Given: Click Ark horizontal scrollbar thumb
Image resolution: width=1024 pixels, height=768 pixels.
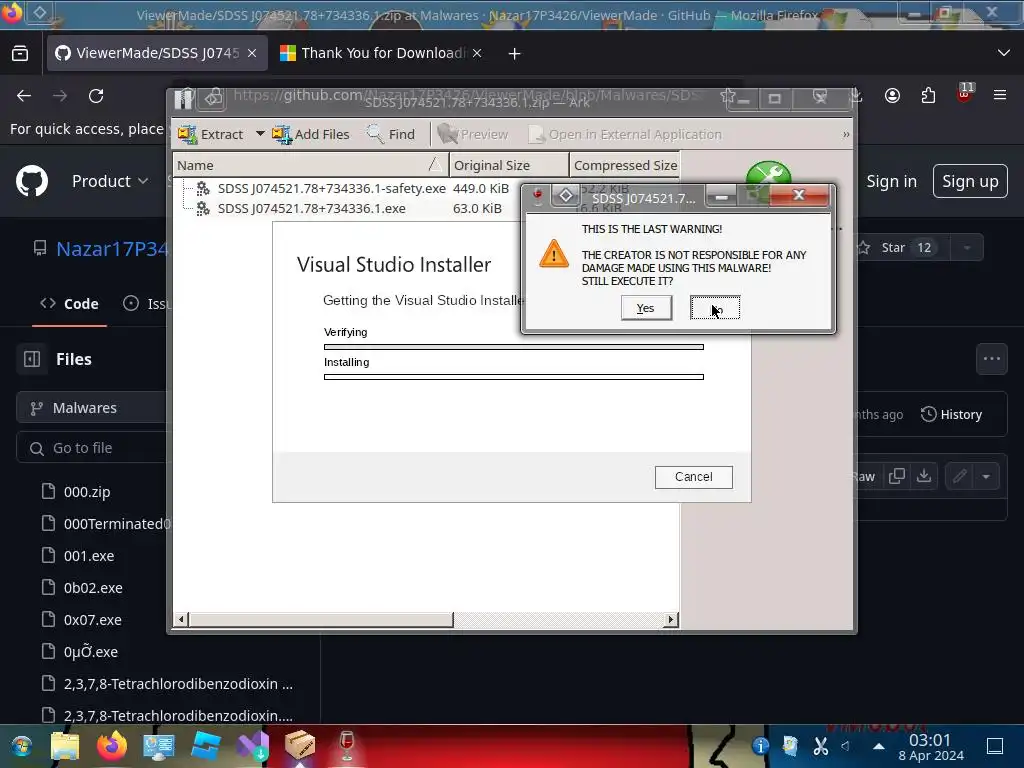Looking at the screenshot, I should (x=321, y=619).
